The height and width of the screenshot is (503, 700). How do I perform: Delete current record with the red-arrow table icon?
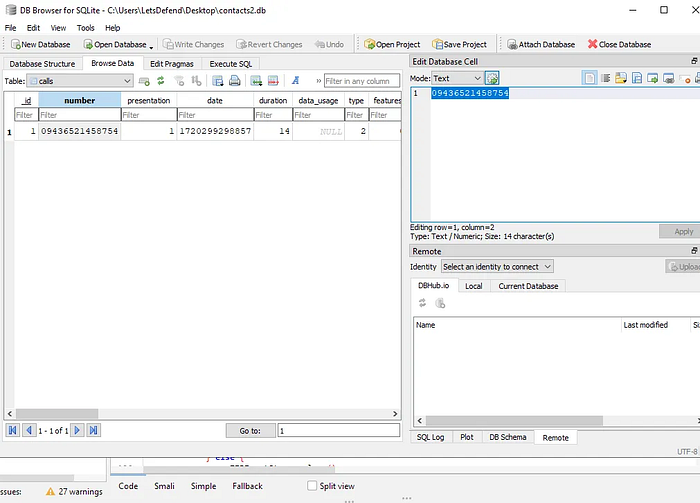tap(273, 81)
